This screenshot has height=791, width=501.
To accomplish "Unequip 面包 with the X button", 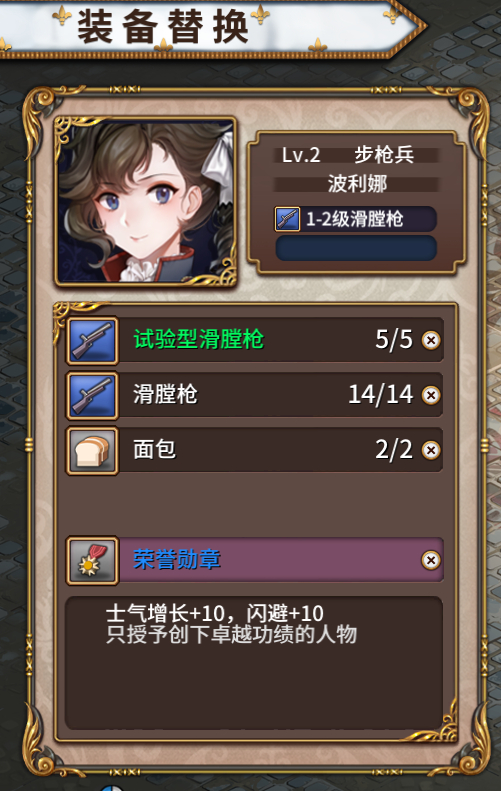I will tap(431, 450).
